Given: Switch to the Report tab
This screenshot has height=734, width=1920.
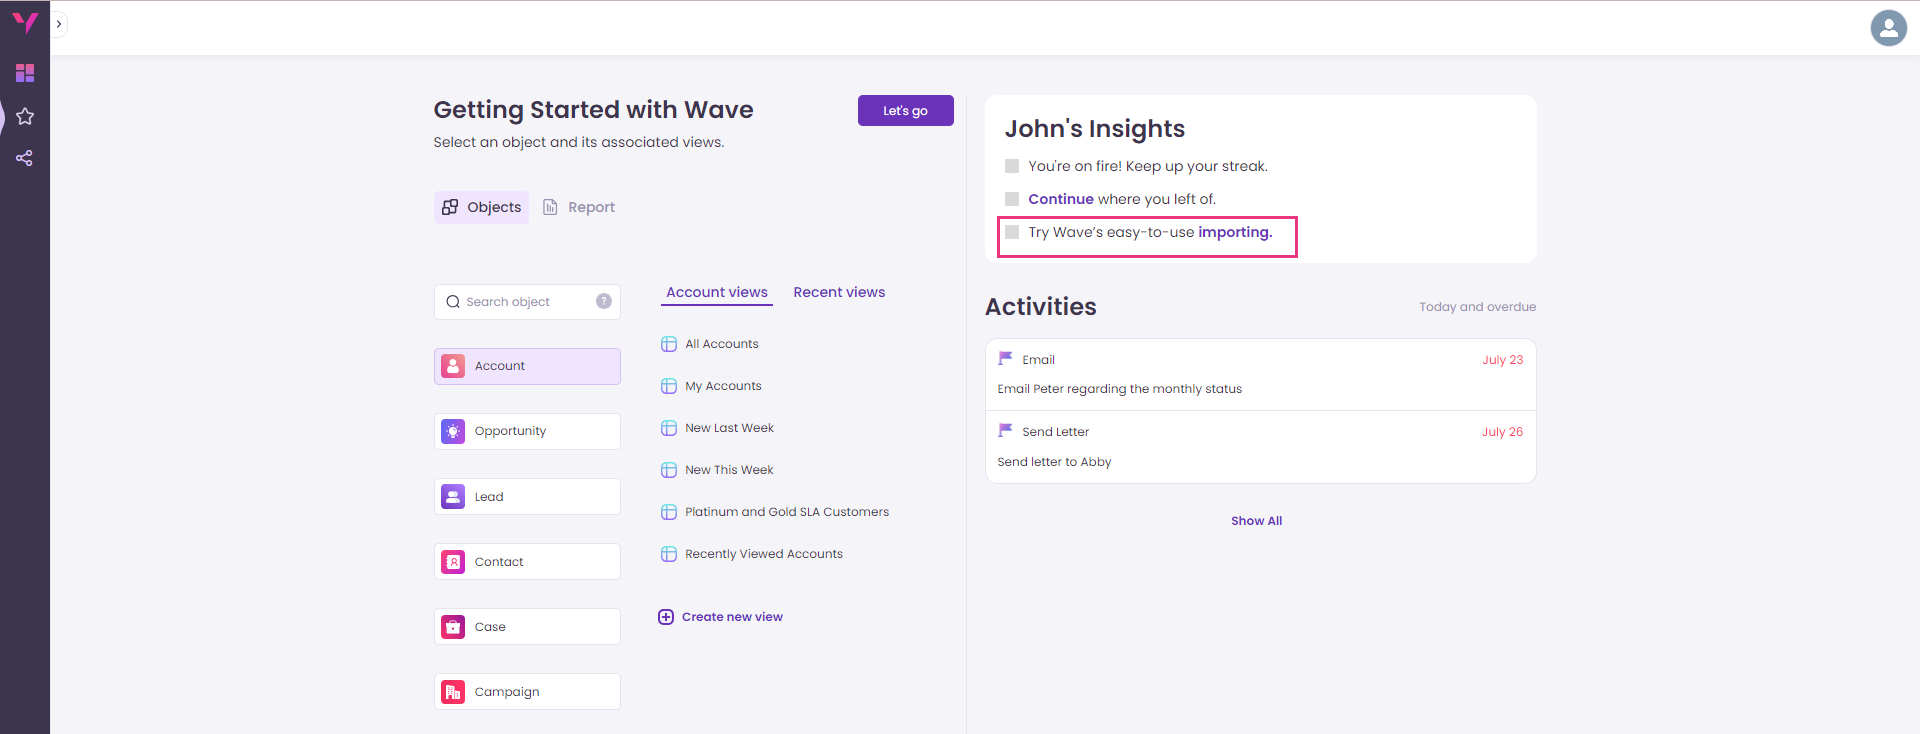Looking at the screenshot, I should 579,207.
